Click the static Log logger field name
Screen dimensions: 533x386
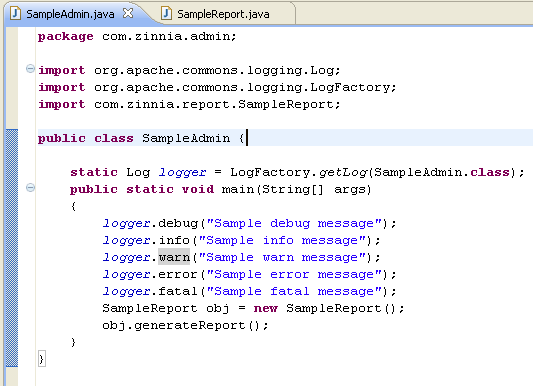182,173
